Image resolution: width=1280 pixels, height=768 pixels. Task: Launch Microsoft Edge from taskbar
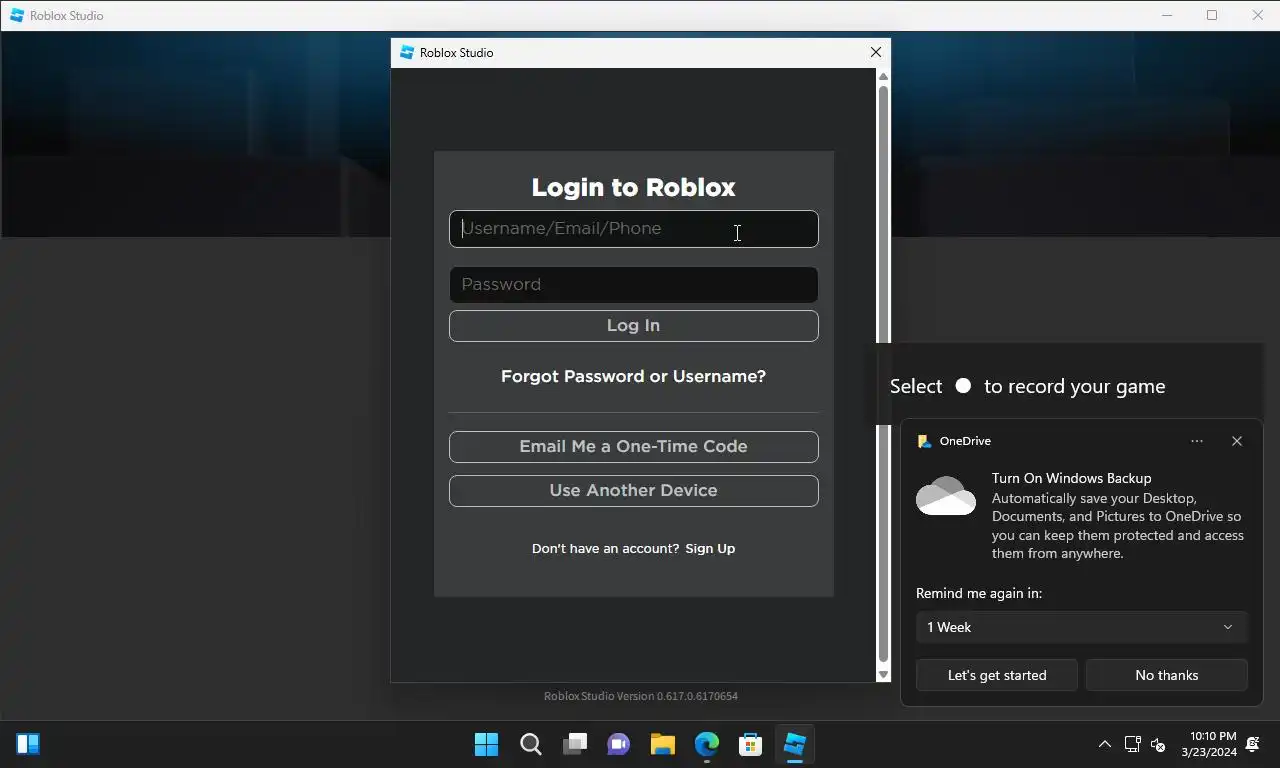click(707, 744)
